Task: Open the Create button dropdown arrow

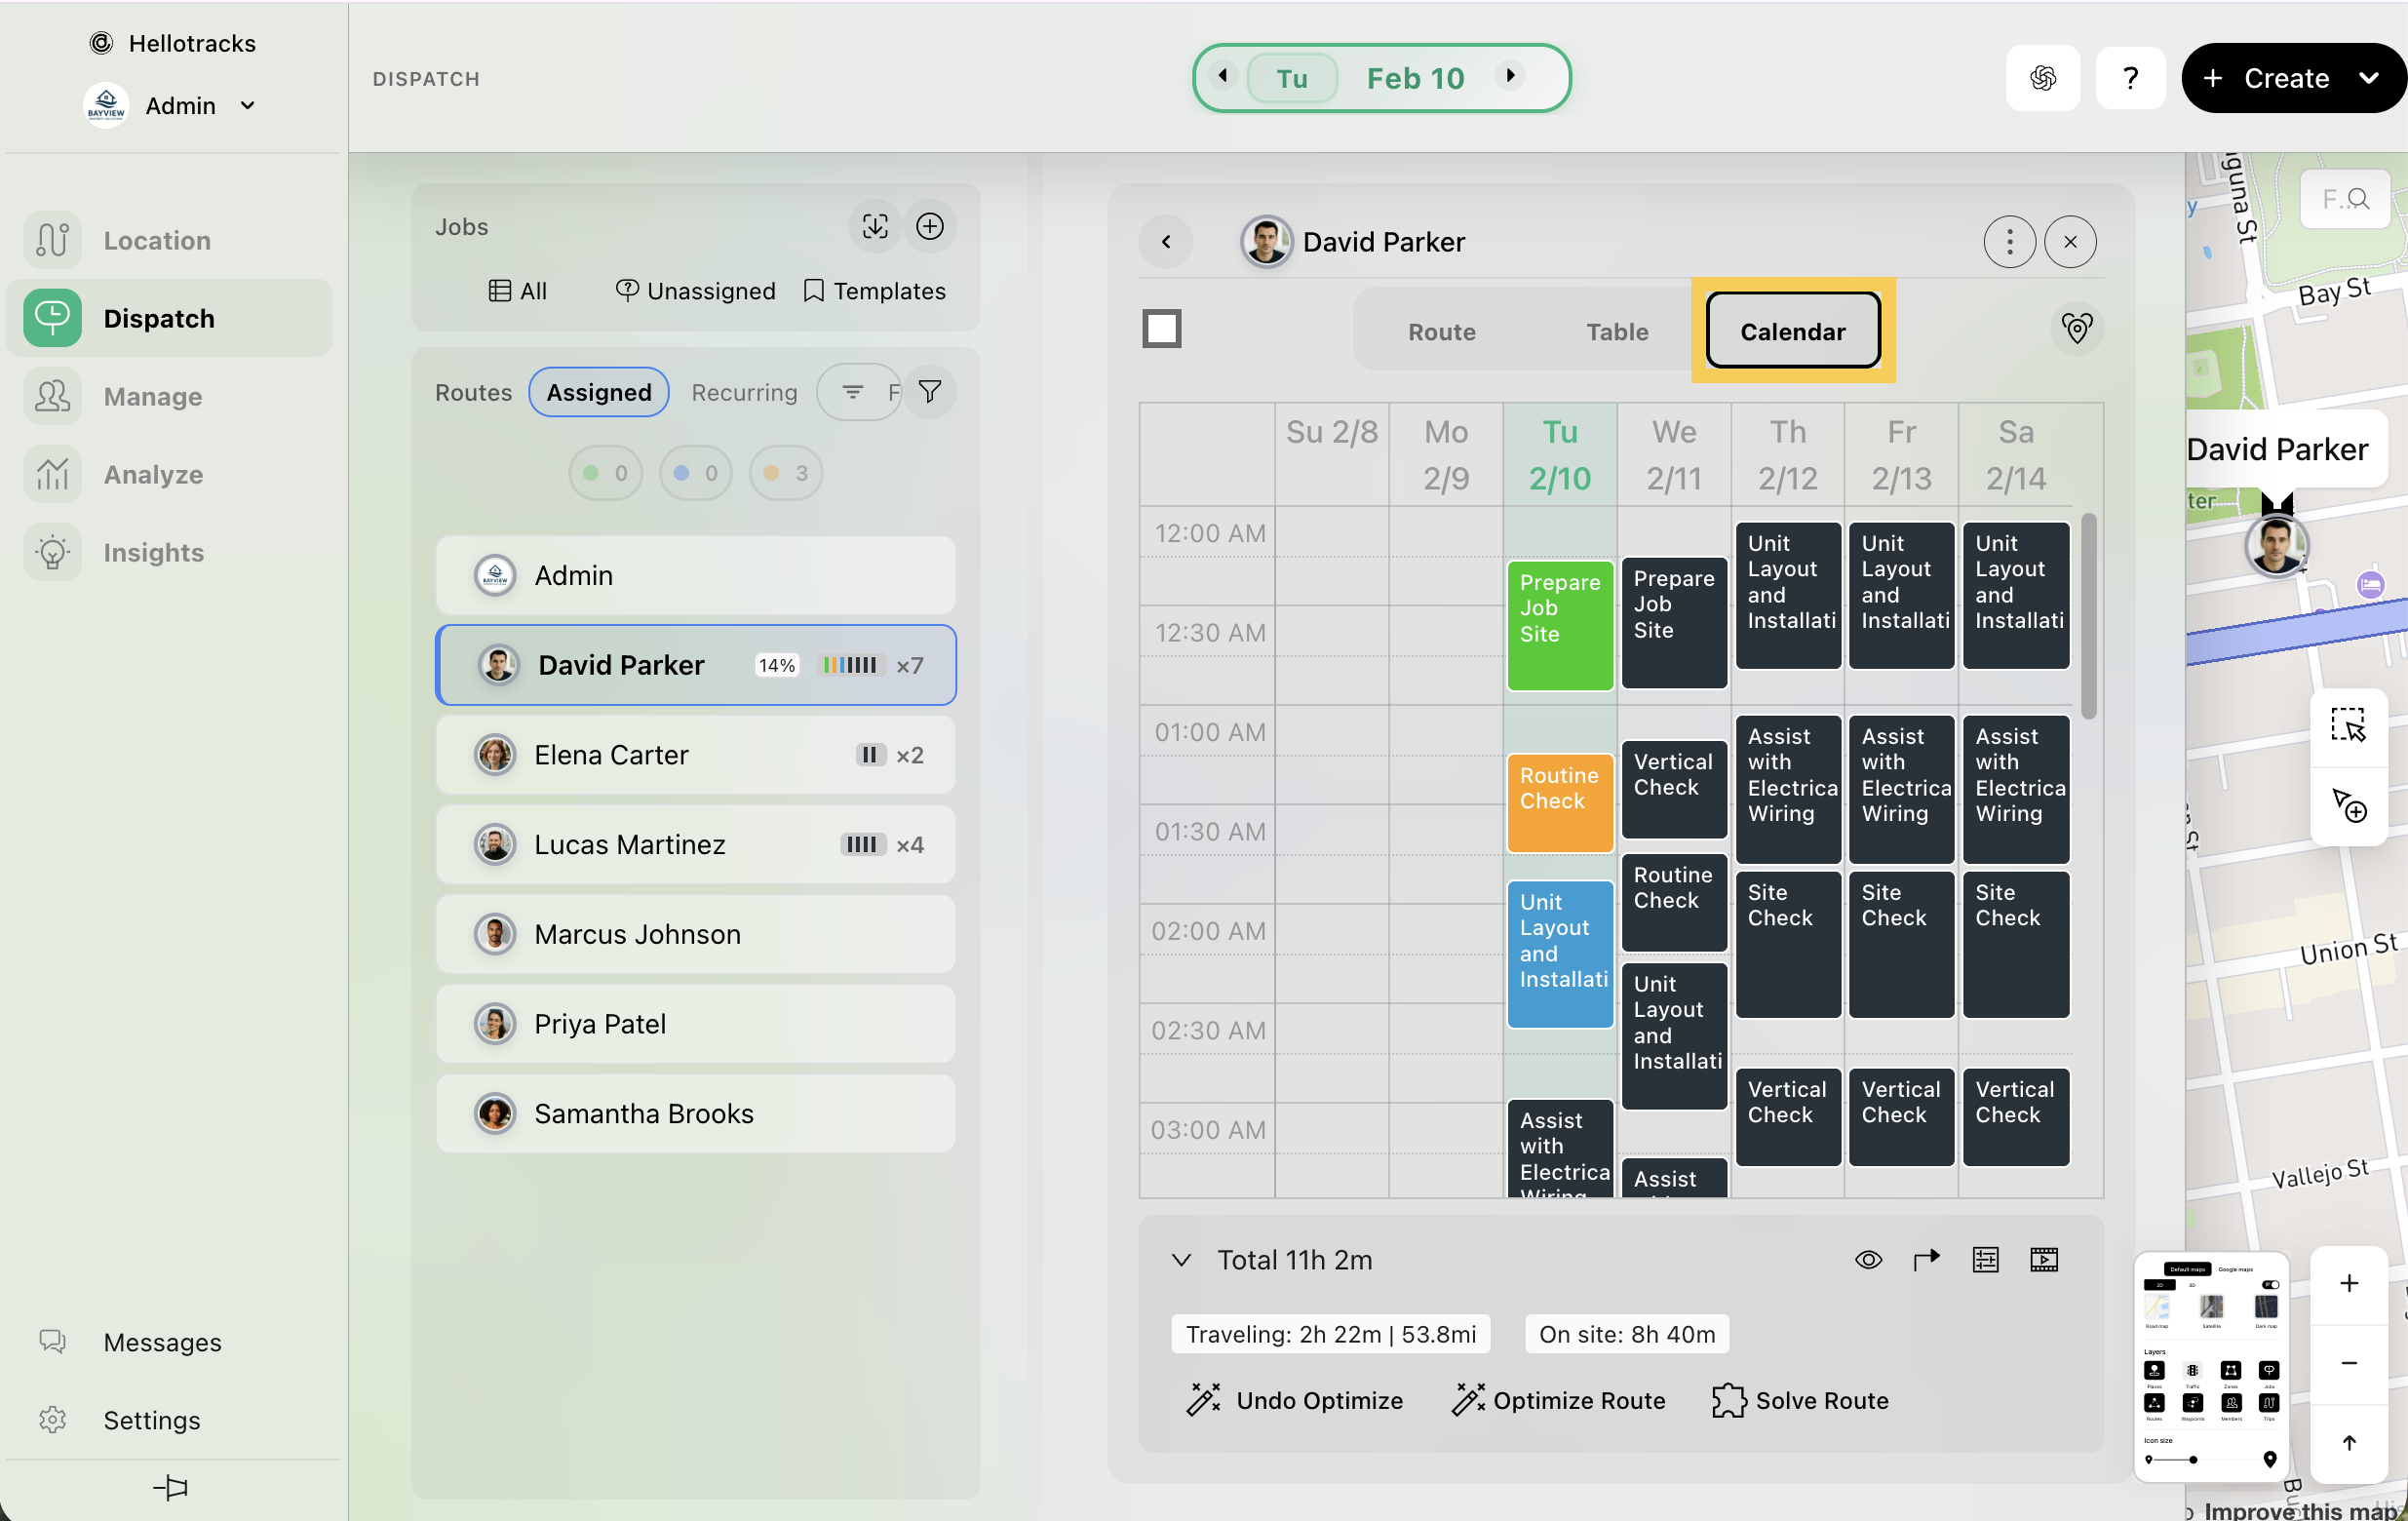Action: pyautogui.click(x=2369, y=78)
